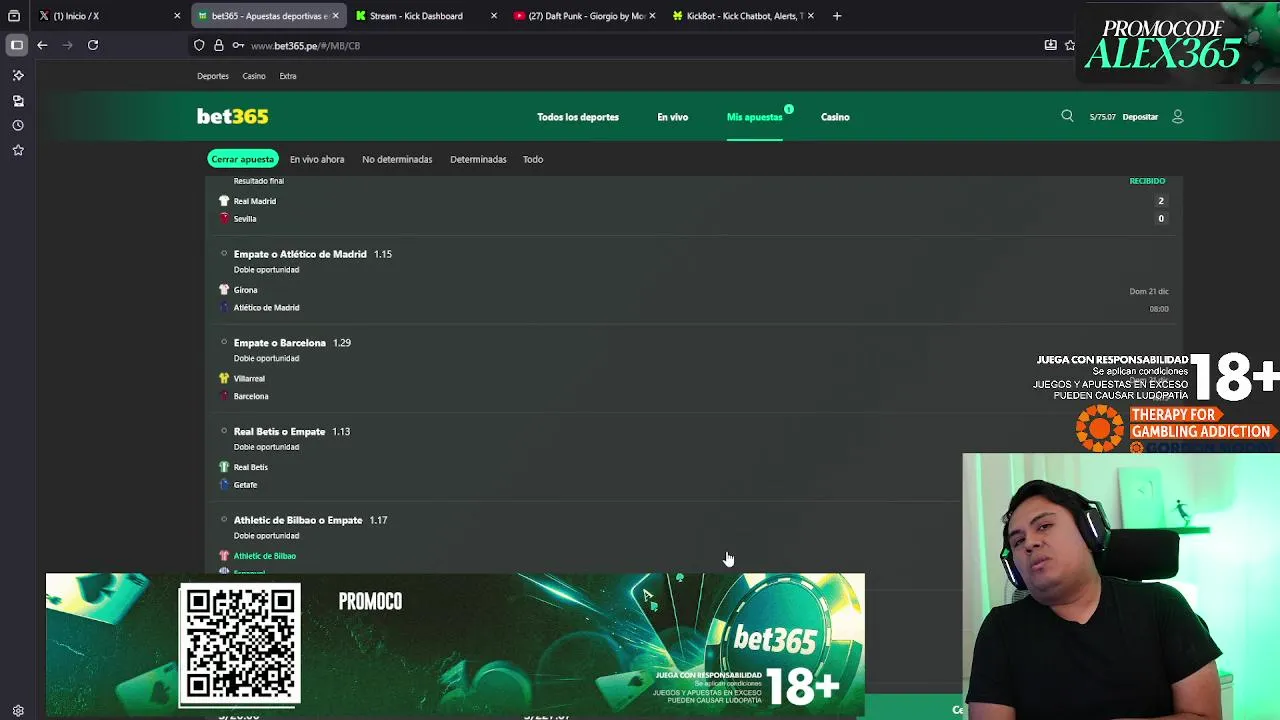
Task: Select the Cerrar apuesta filter
Action: pyautogui.click(x=242, y=159)
